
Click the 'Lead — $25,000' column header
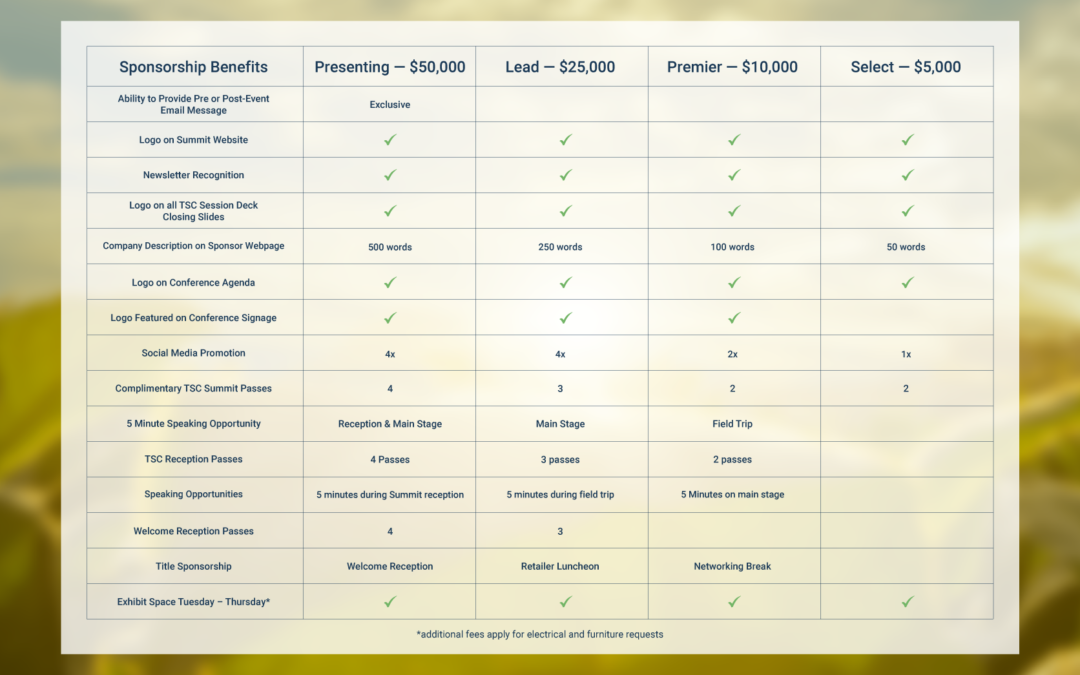click(x=560, y=67)
